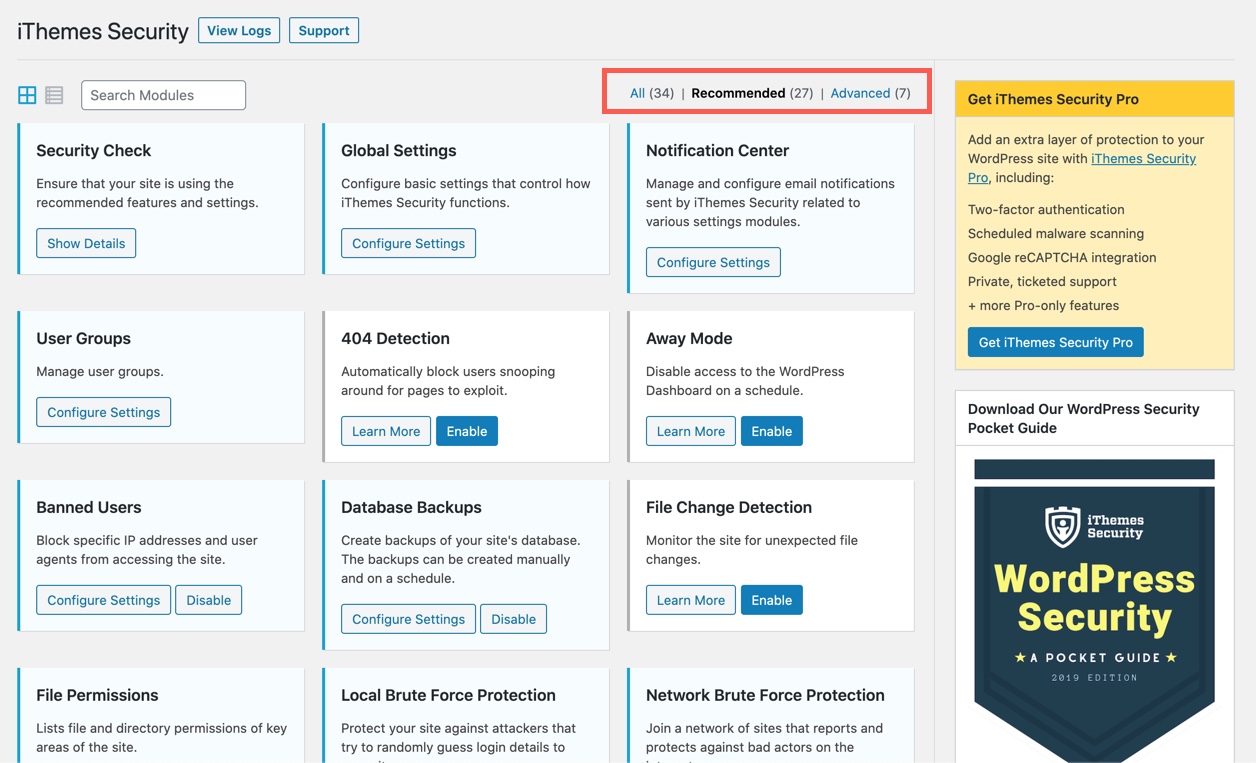This screenshot has width=1256, height=763.
Task: Select the Recommended modules filter
Action: click(738, 93)
